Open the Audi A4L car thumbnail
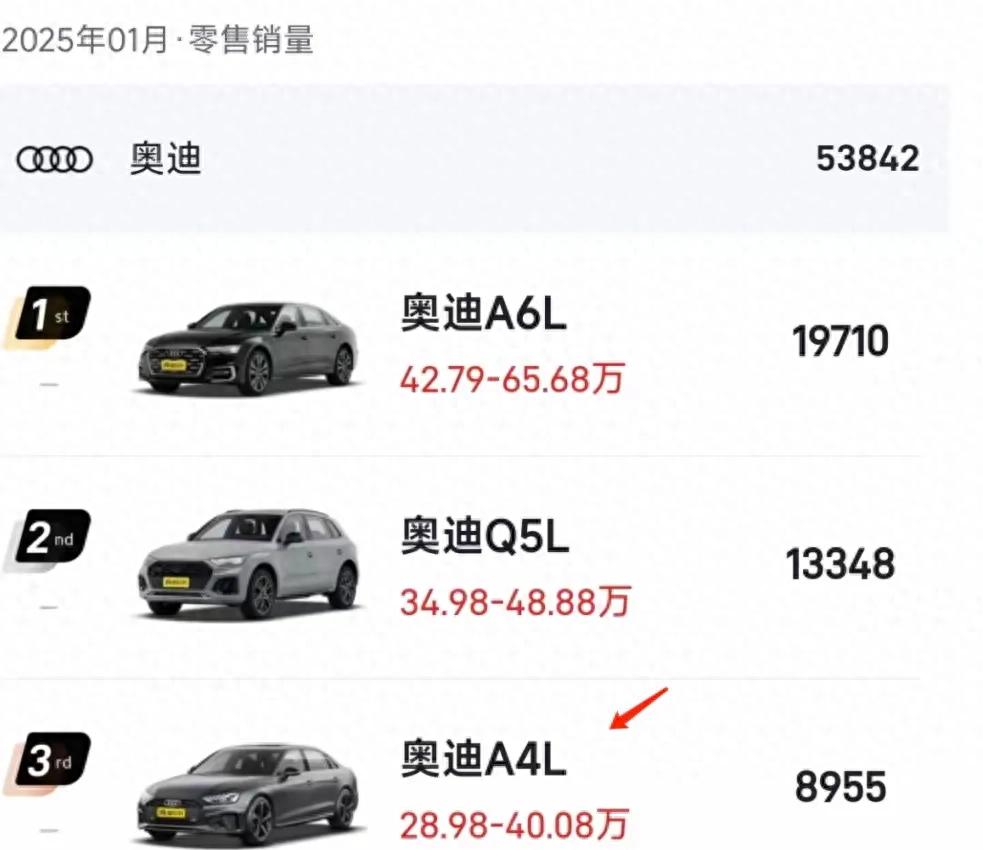 point(247,793)
